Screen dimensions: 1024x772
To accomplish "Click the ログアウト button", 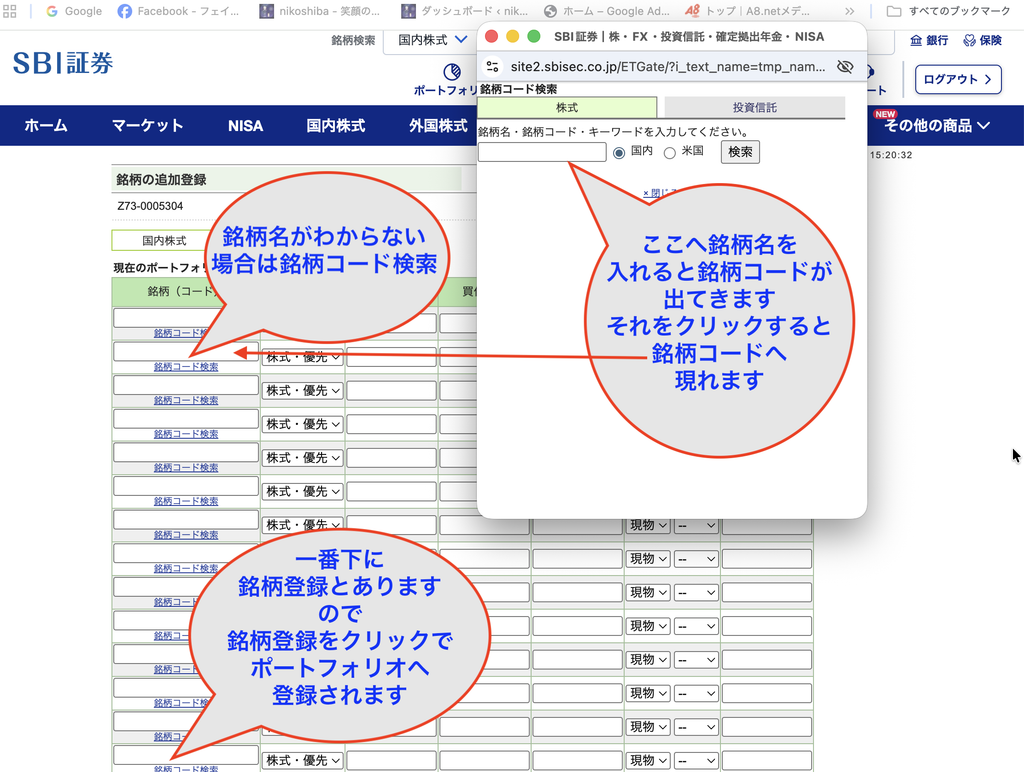I will (x=957, y=80).
